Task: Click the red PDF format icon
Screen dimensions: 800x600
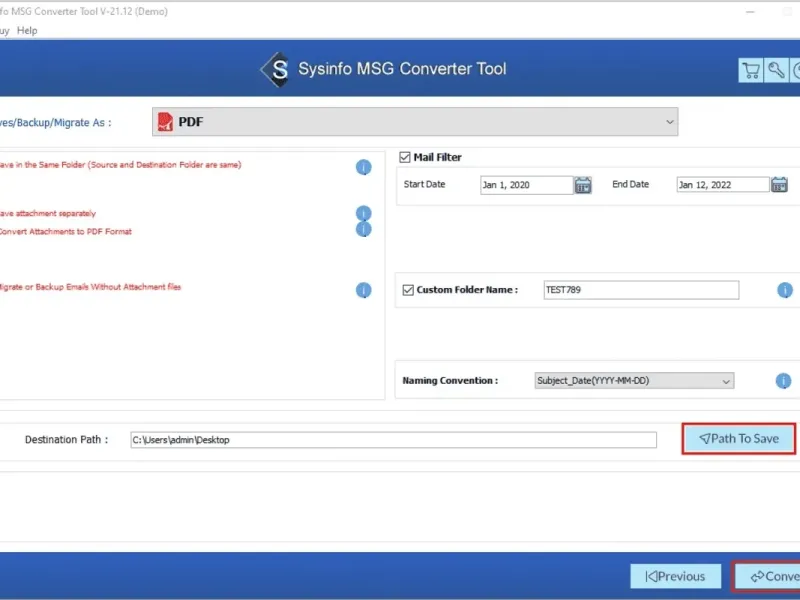Action: click(165, 122)
